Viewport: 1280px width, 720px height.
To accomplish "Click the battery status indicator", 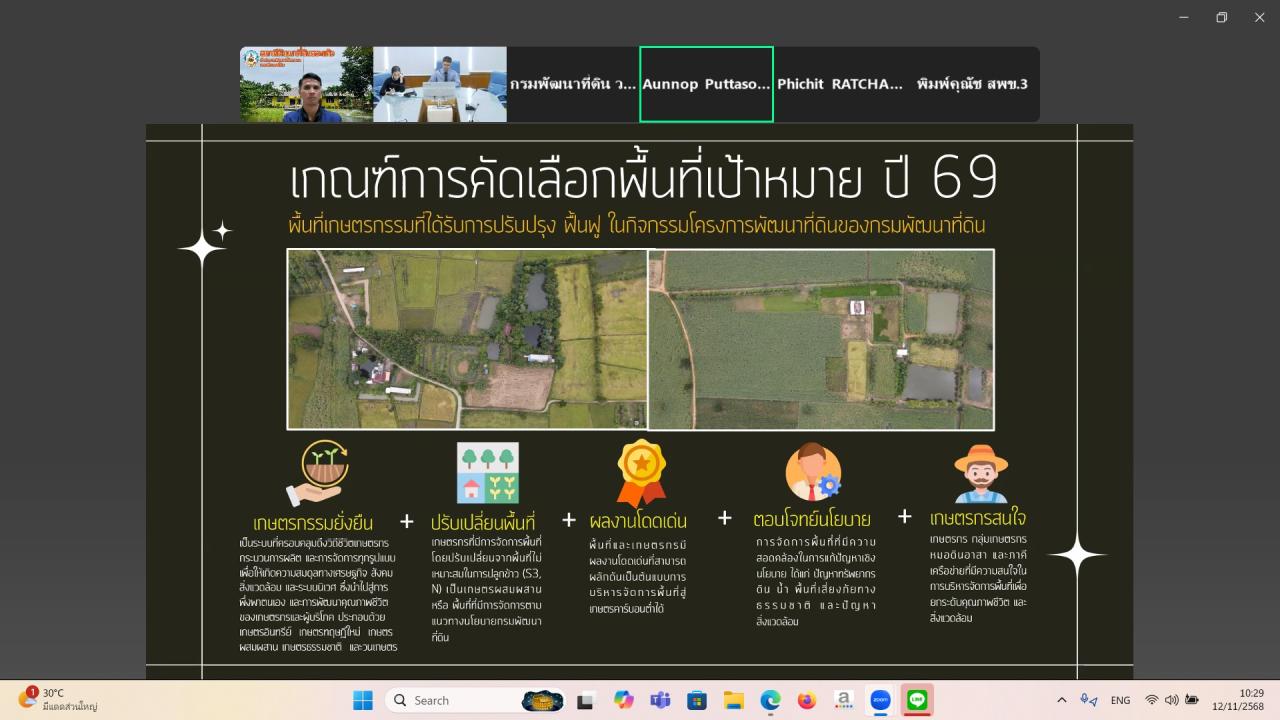I will click(1192, 700).
